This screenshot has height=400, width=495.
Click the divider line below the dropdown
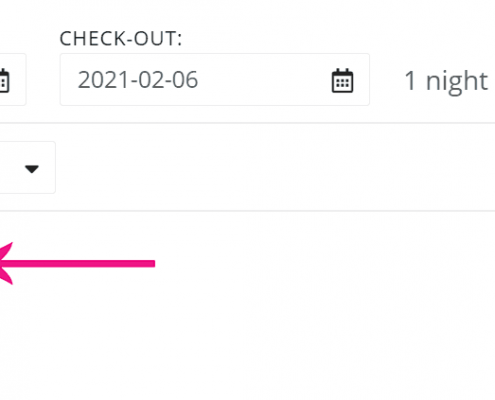coord(247,211)
